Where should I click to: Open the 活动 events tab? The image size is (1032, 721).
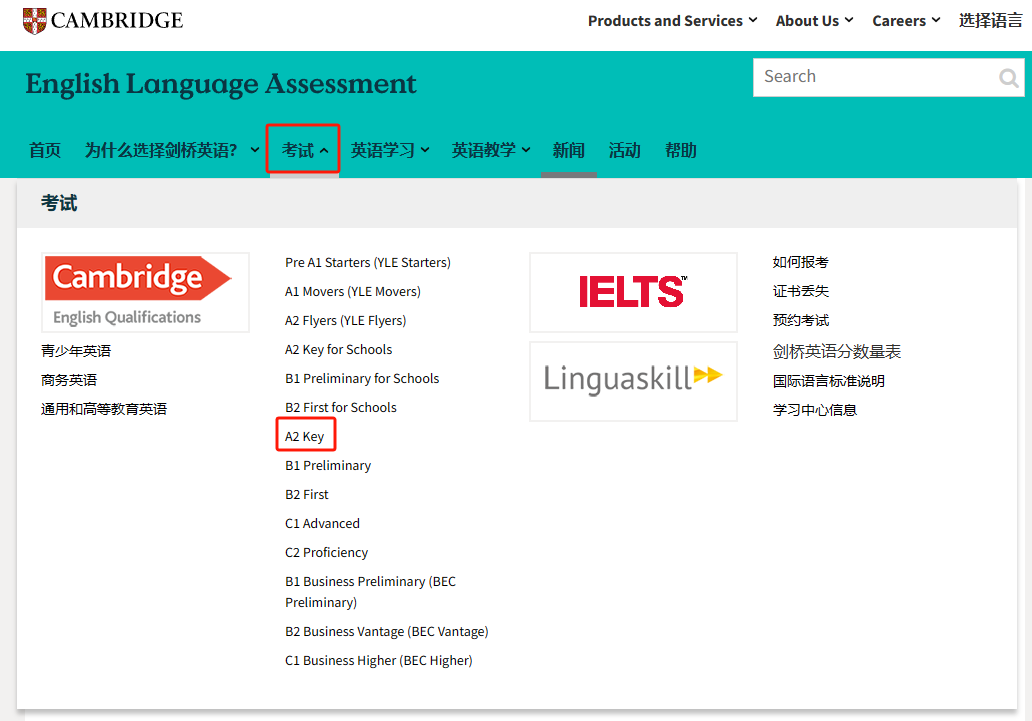625,150
